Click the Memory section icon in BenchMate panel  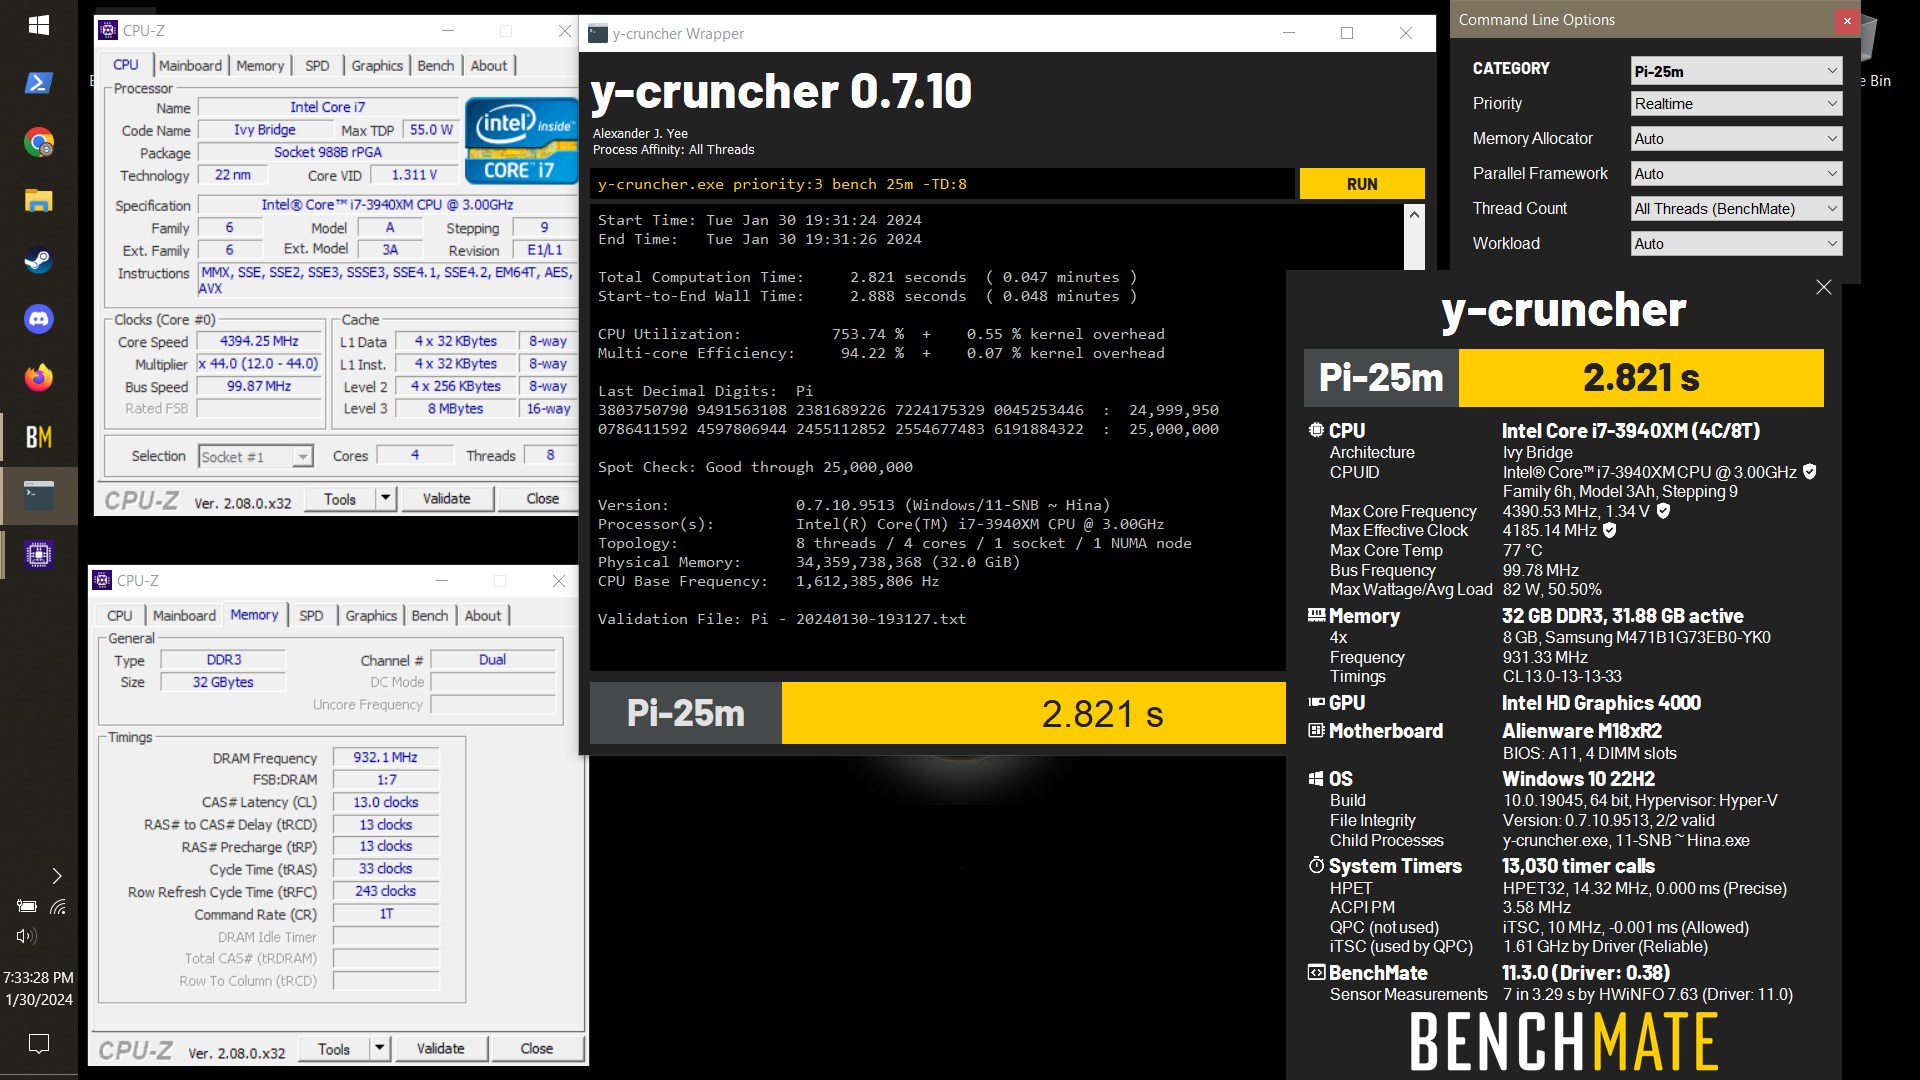click(1316, 616)
